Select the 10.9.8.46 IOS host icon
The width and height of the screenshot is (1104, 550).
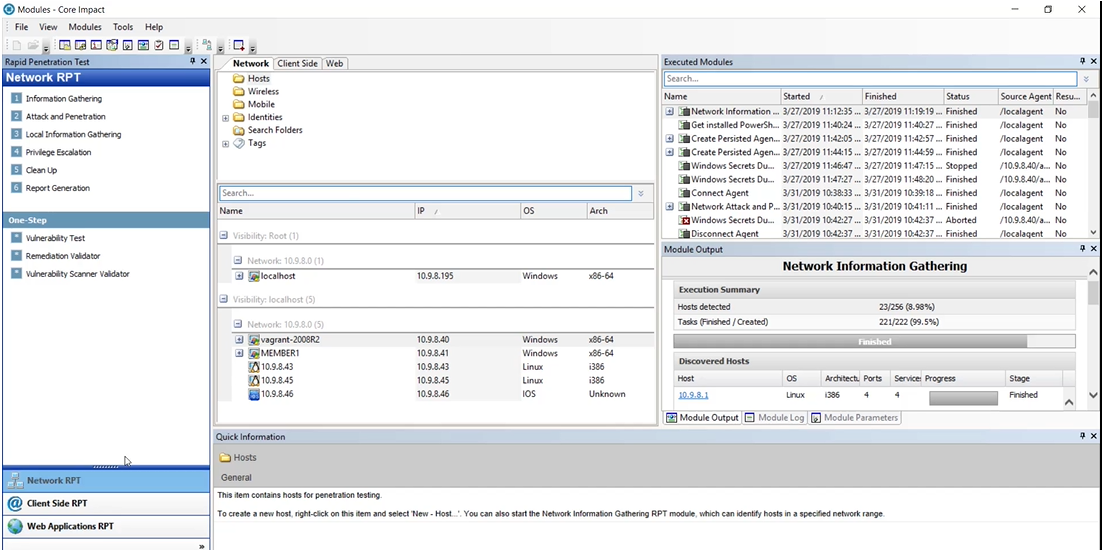tap(254, 394)
